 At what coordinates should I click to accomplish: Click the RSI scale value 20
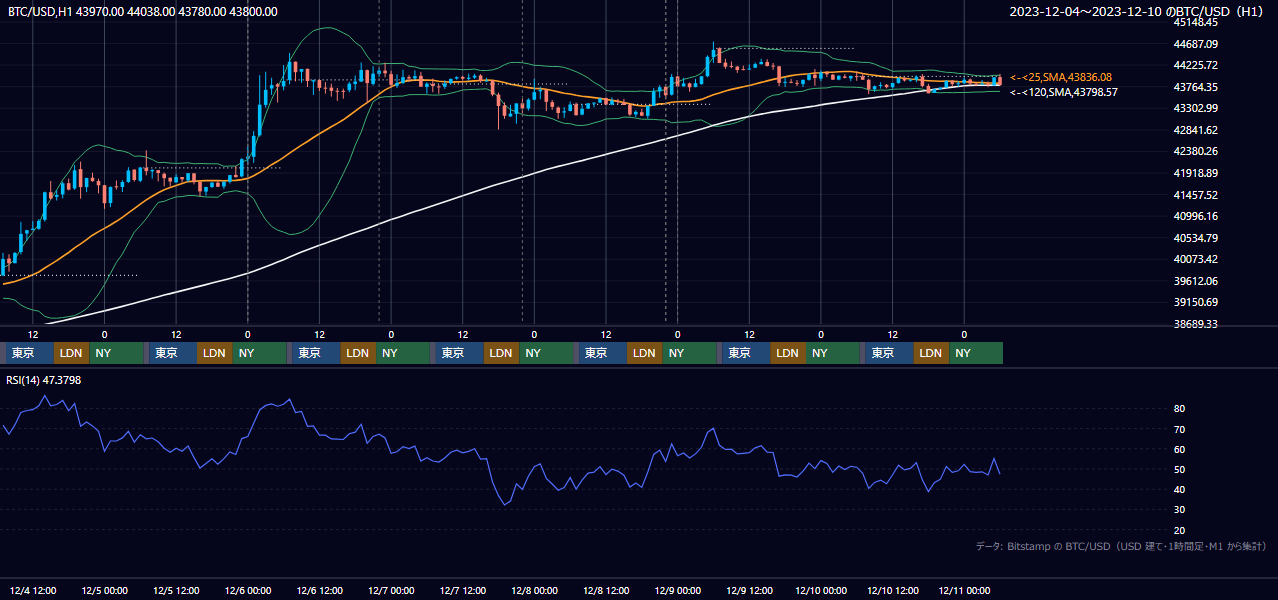[1179, 530]
